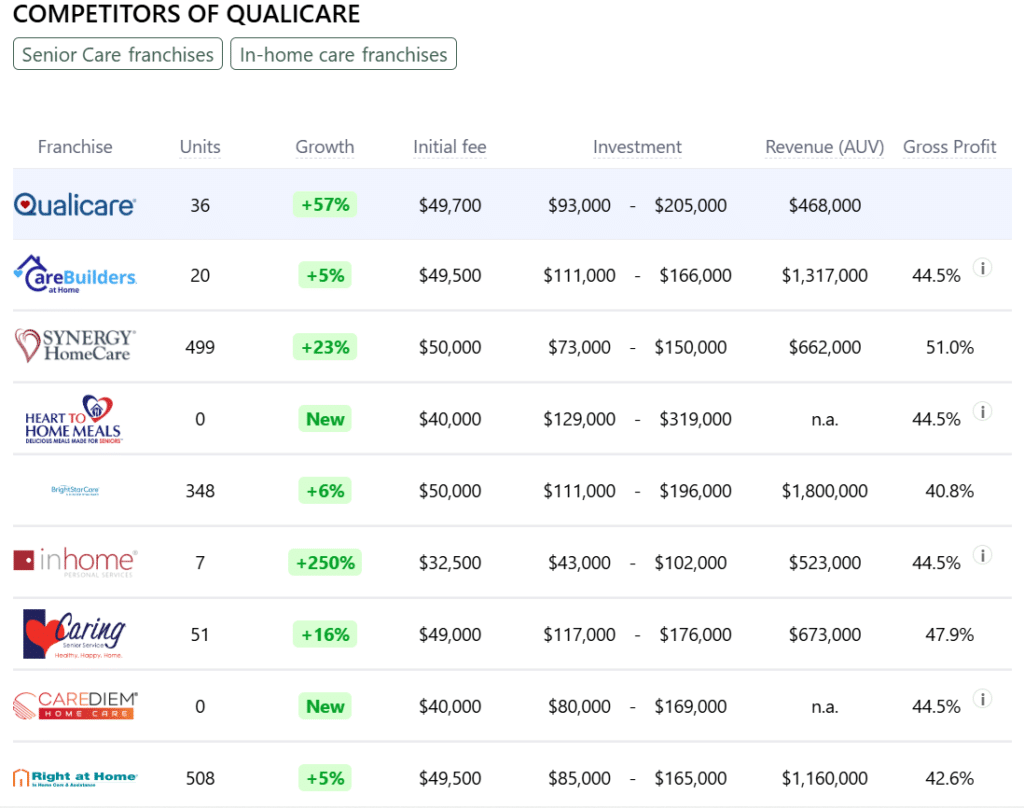
Task: Click the New badge in CareDiem row
Action: tap(325, 706)
